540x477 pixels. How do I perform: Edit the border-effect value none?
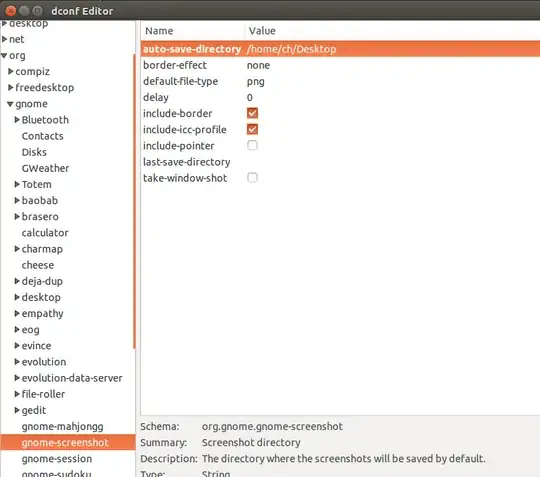(258, 65)
